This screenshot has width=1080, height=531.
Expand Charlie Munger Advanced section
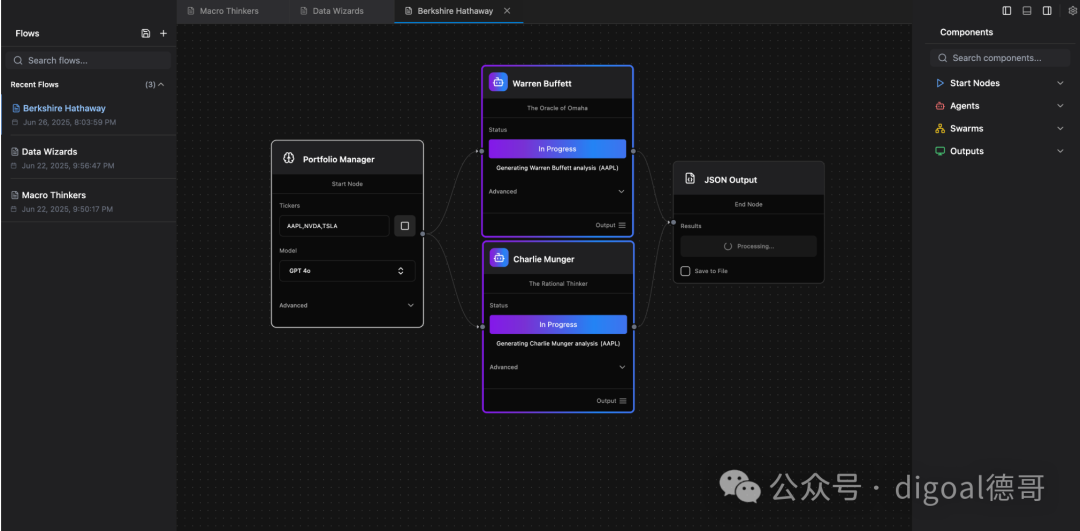point(557,367)
